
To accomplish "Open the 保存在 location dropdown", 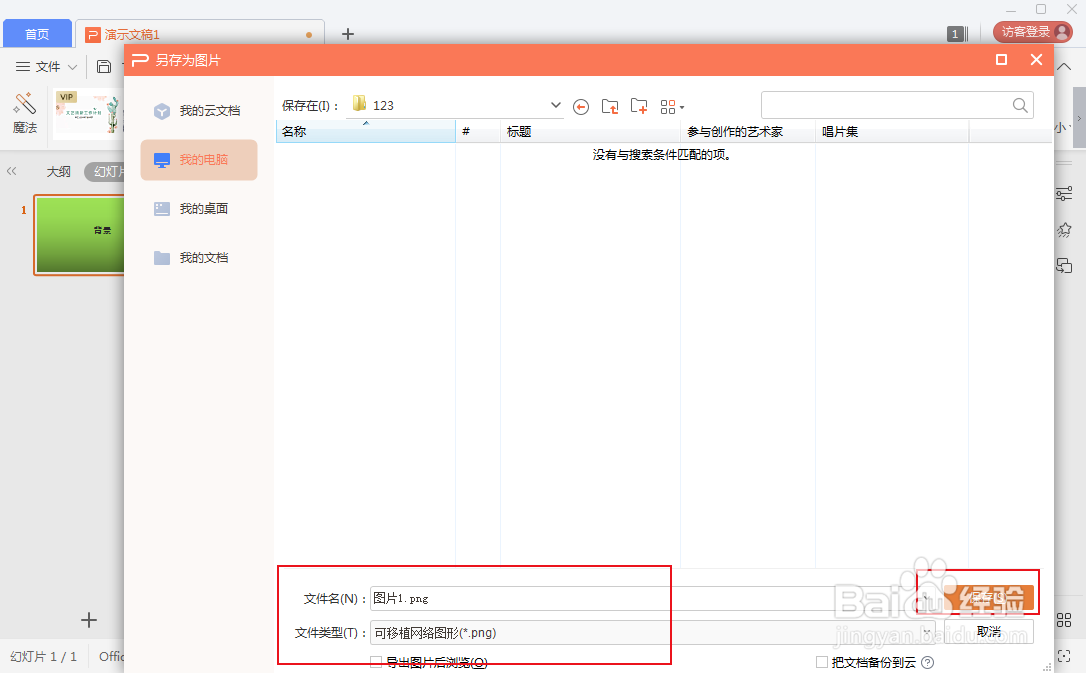I will point(556,104).
